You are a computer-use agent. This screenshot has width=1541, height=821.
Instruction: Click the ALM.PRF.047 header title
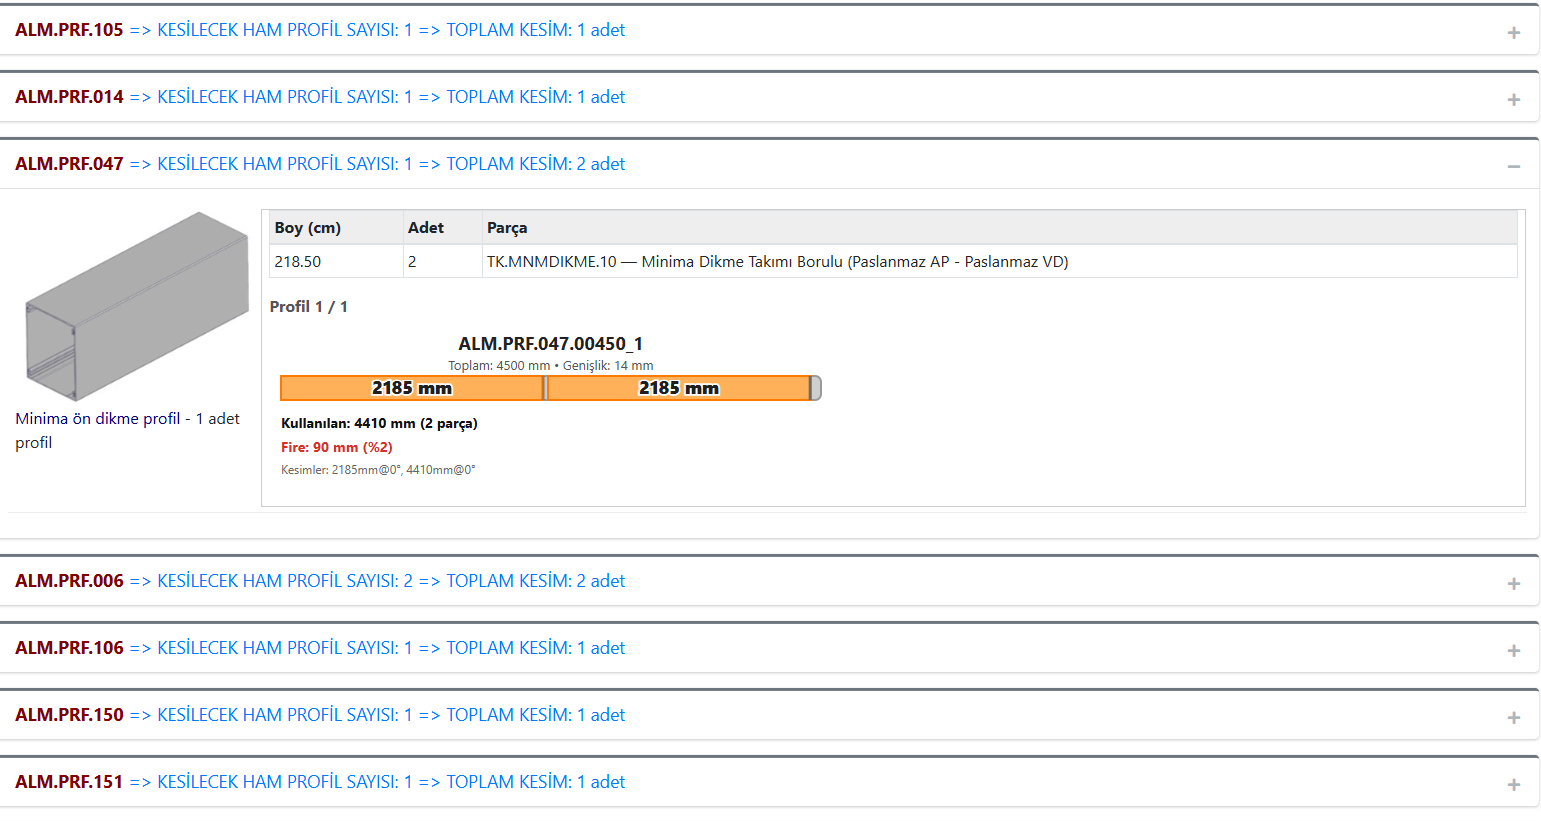coord(320,164)
